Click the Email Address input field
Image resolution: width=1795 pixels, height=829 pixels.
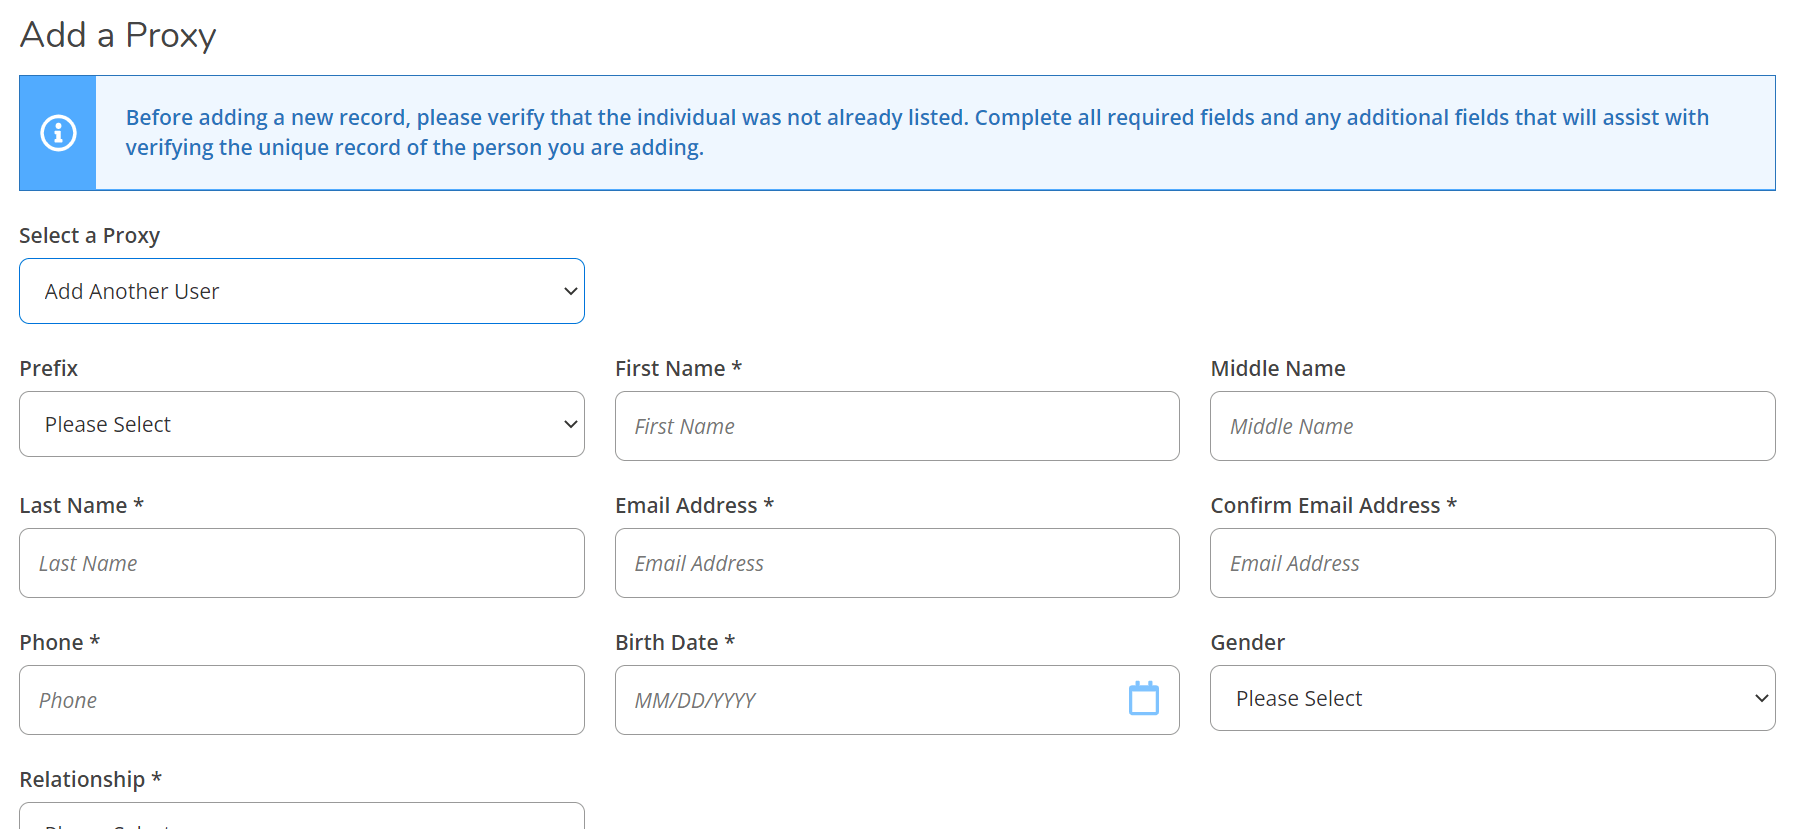tap(896, 563)
